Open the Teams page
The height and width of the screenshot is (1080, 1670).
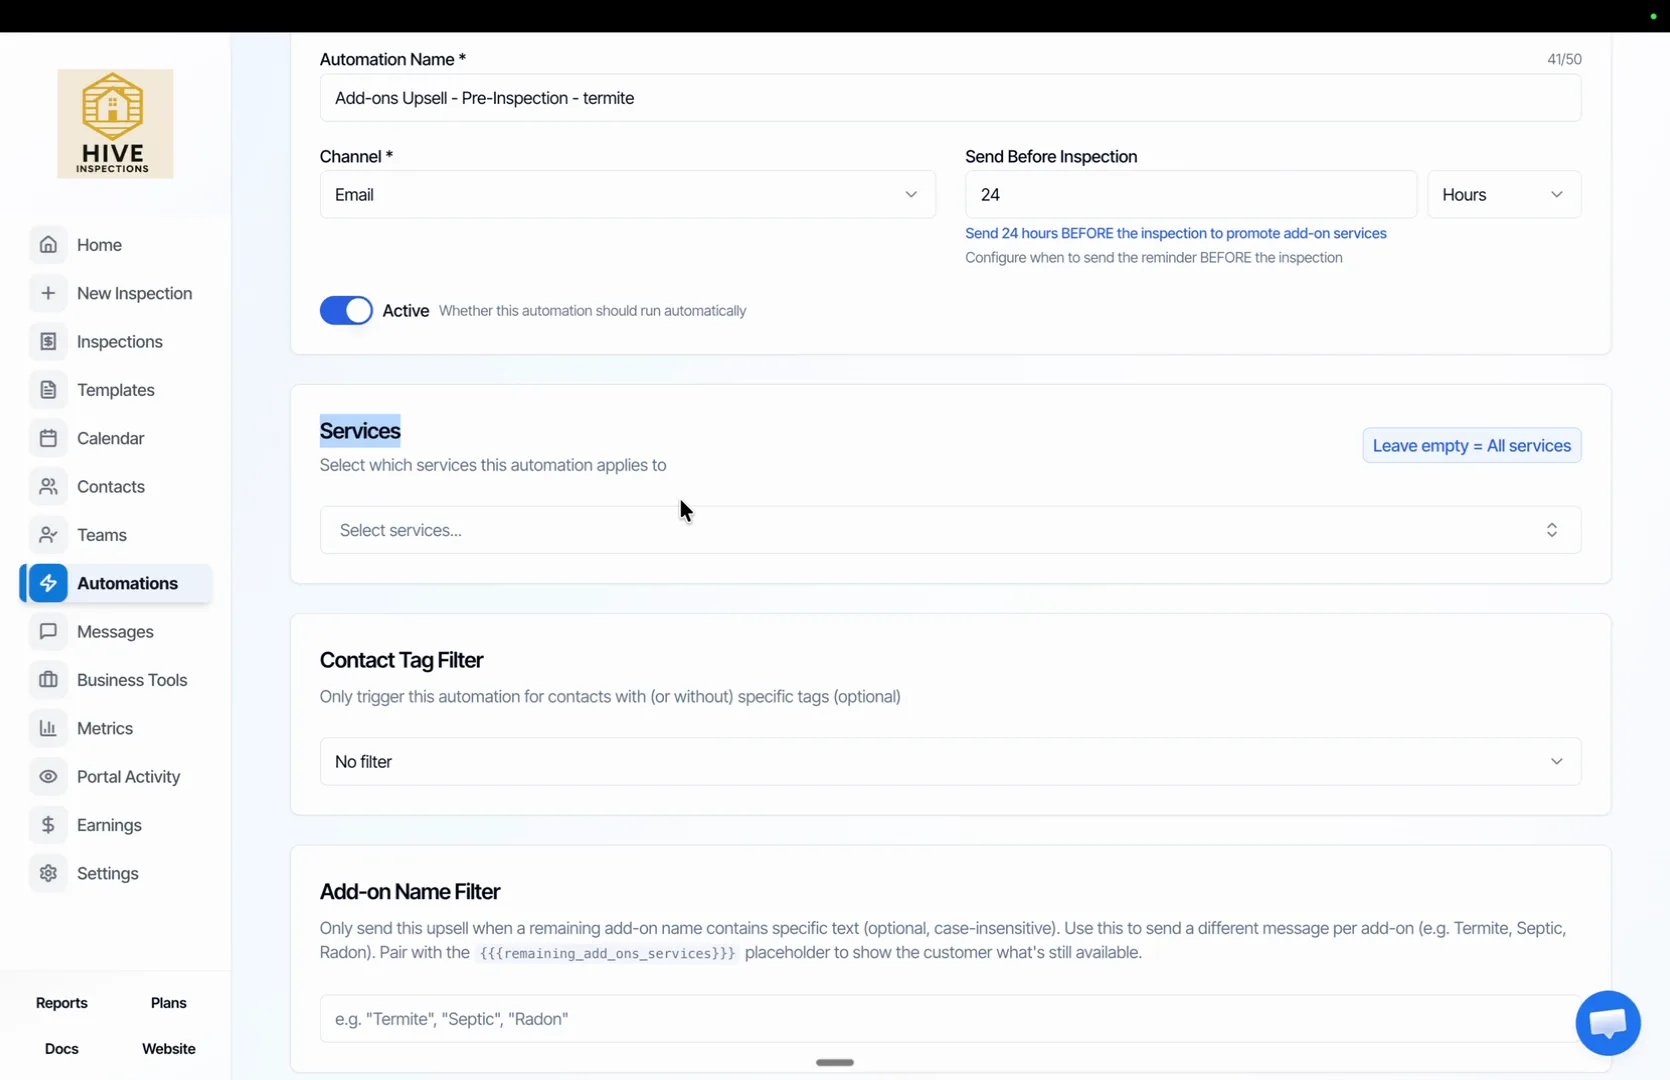tap(117, 535)
